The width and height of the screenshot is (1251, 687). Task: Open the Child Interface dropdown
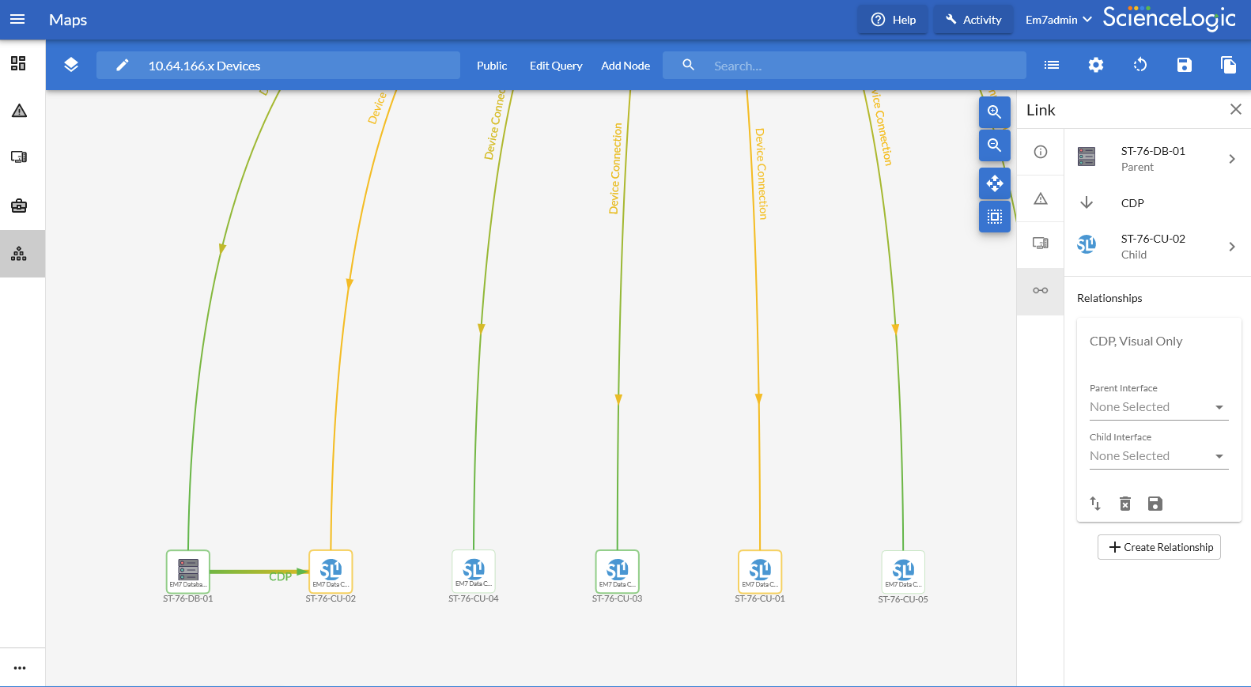tap(1158, 456)
